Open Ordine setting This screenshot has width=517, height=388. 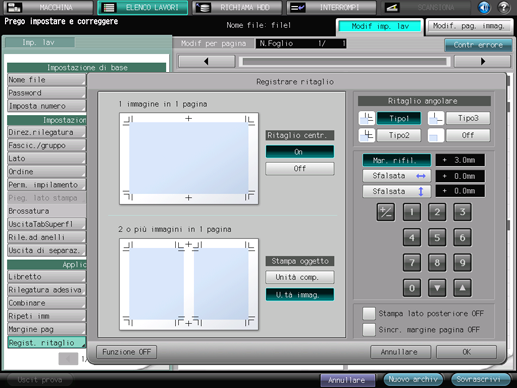tap(46, 172)
